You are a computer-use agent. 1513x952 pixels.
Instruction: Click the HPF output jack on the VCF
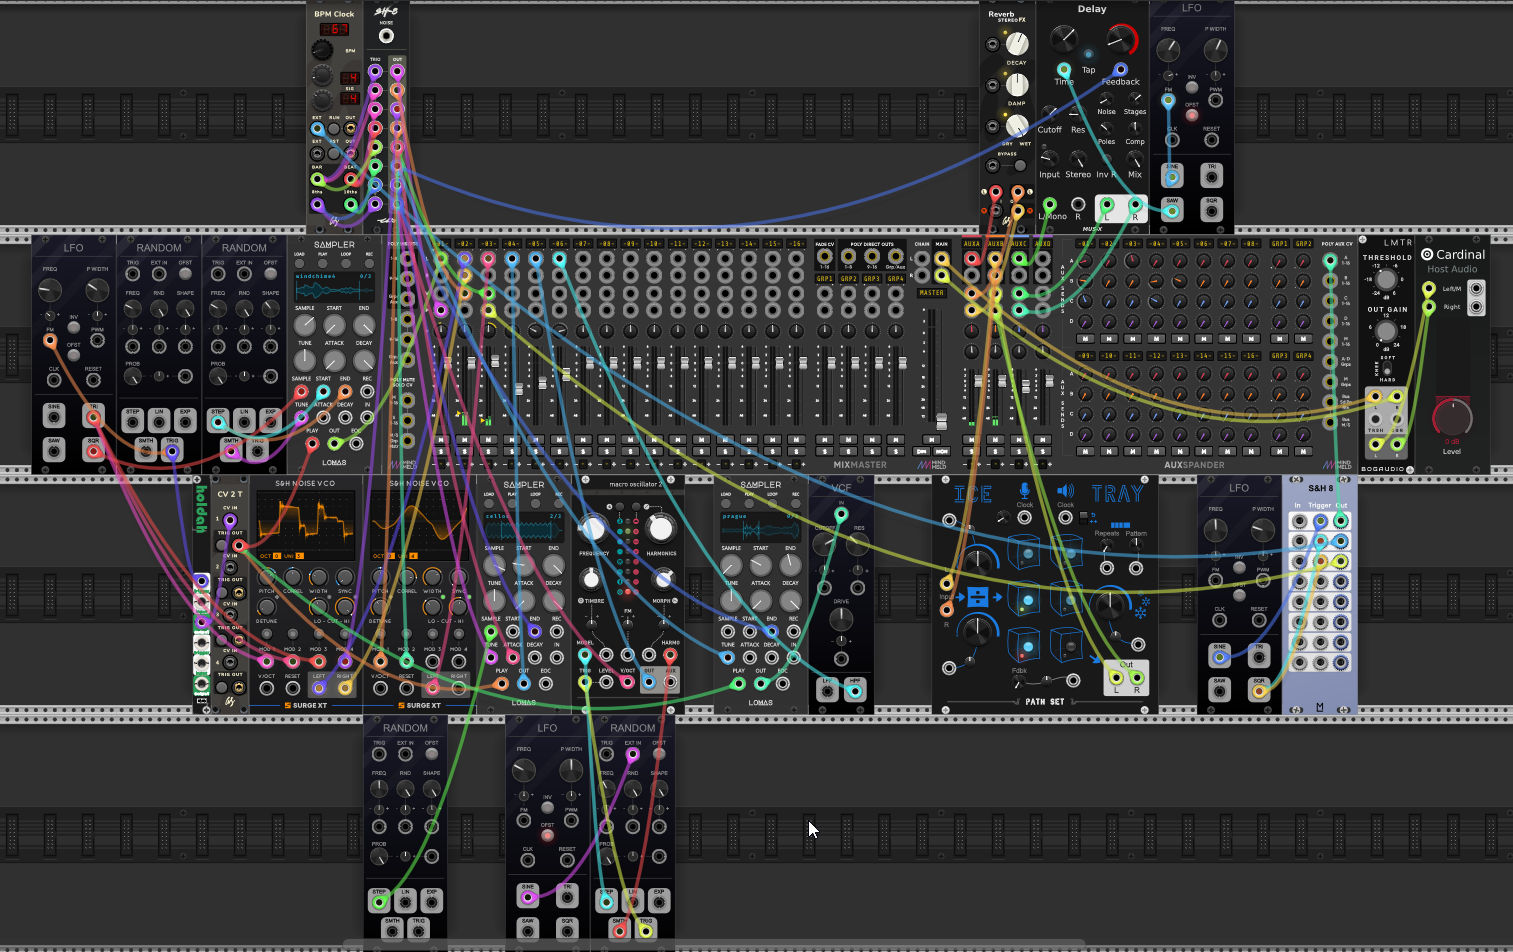854,691
